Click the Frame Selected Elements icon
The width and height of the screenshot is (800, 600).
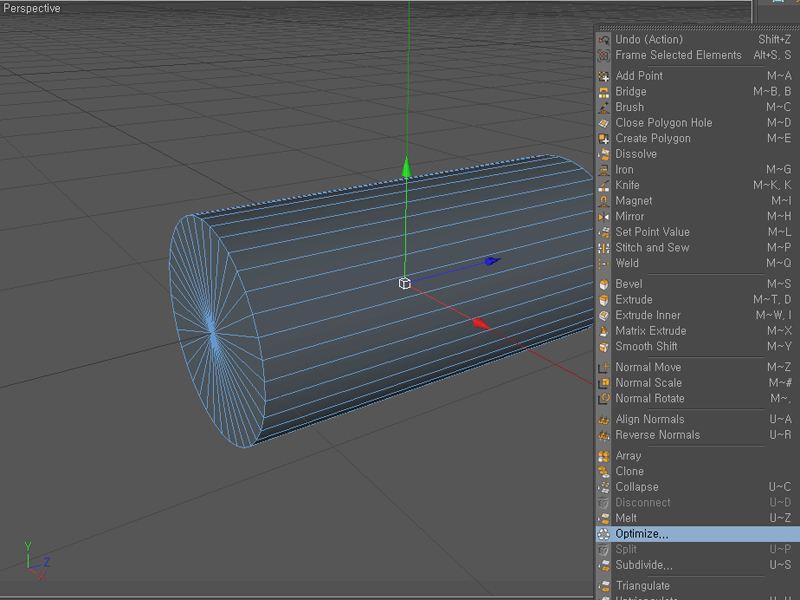pos(604,55)
